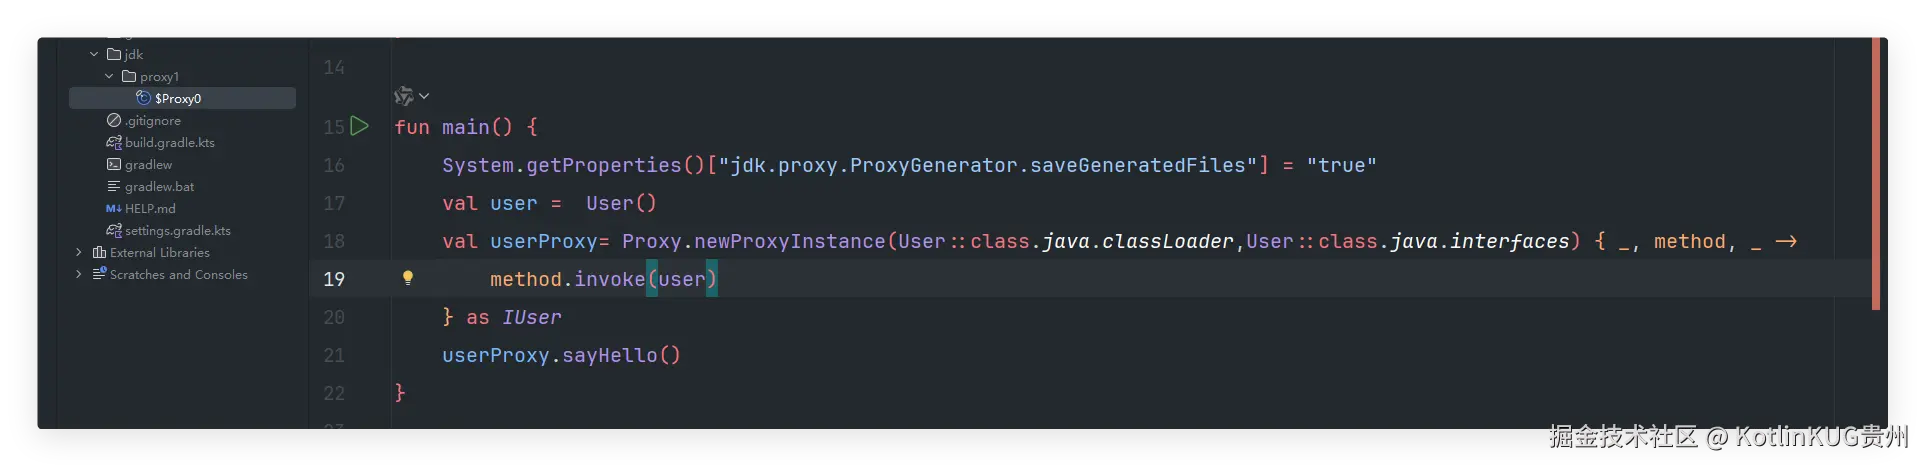1925x466 pixels.
Task: Click the IUser type reference
Action: [531, 317]
